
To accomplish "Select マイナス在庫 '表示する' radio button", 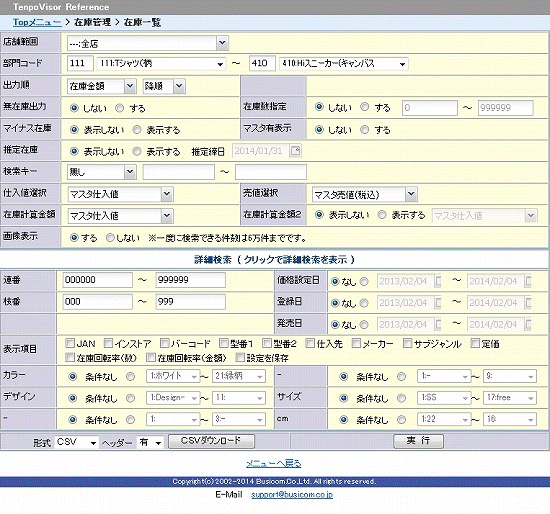I will click(x=137, y=130).
